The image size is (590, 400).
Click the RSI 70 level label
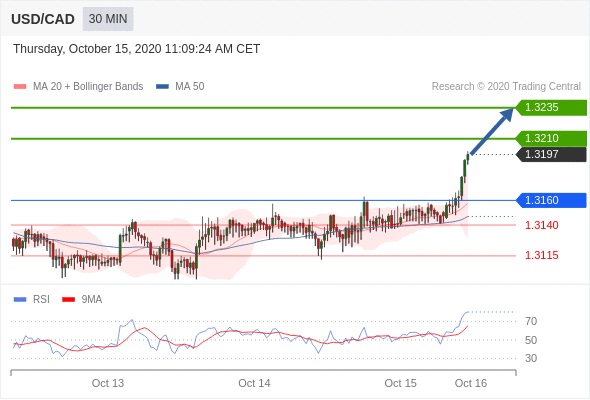(531, 321)
